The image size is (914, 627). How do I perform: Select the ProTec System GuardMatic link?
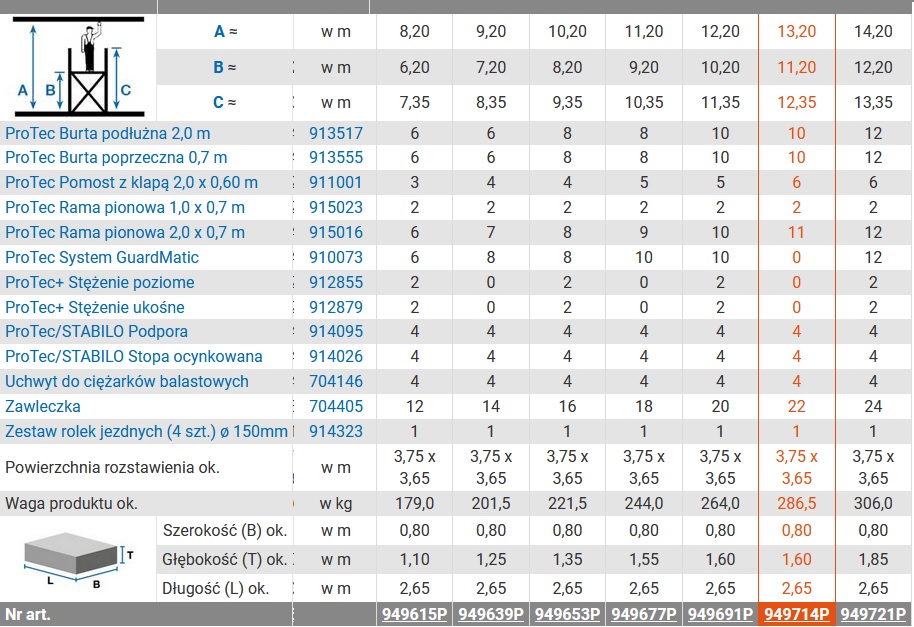point(101,258)
